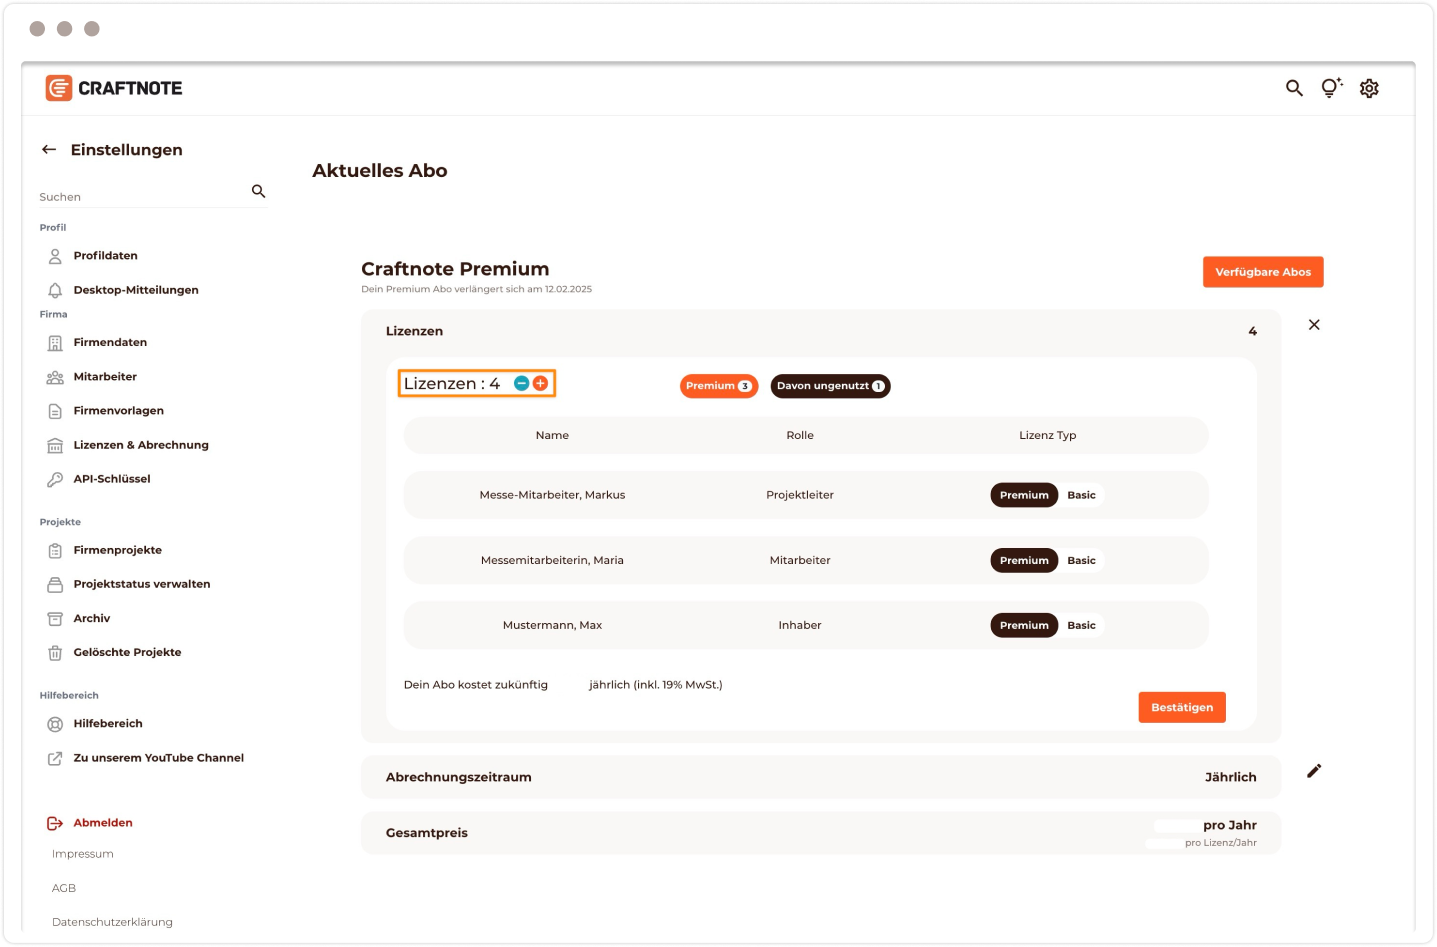The height and width of the screenshot is (947, 1437).
Task: Open the search magnifier in header
Action: coord(1294,88)
